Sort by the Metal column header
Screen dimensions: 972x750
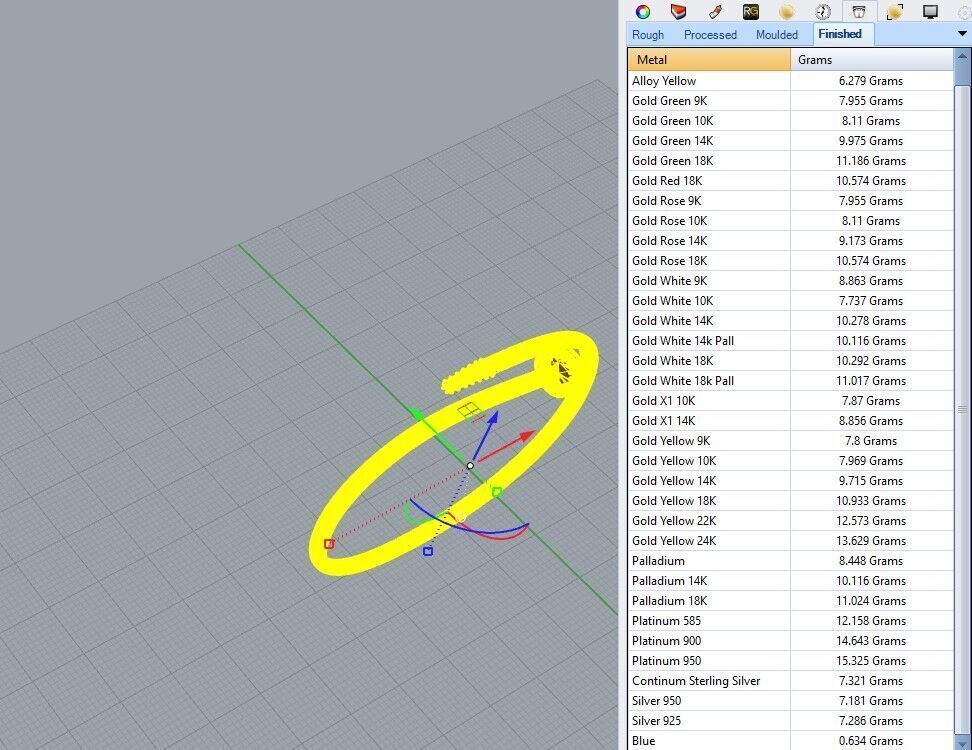709,60
